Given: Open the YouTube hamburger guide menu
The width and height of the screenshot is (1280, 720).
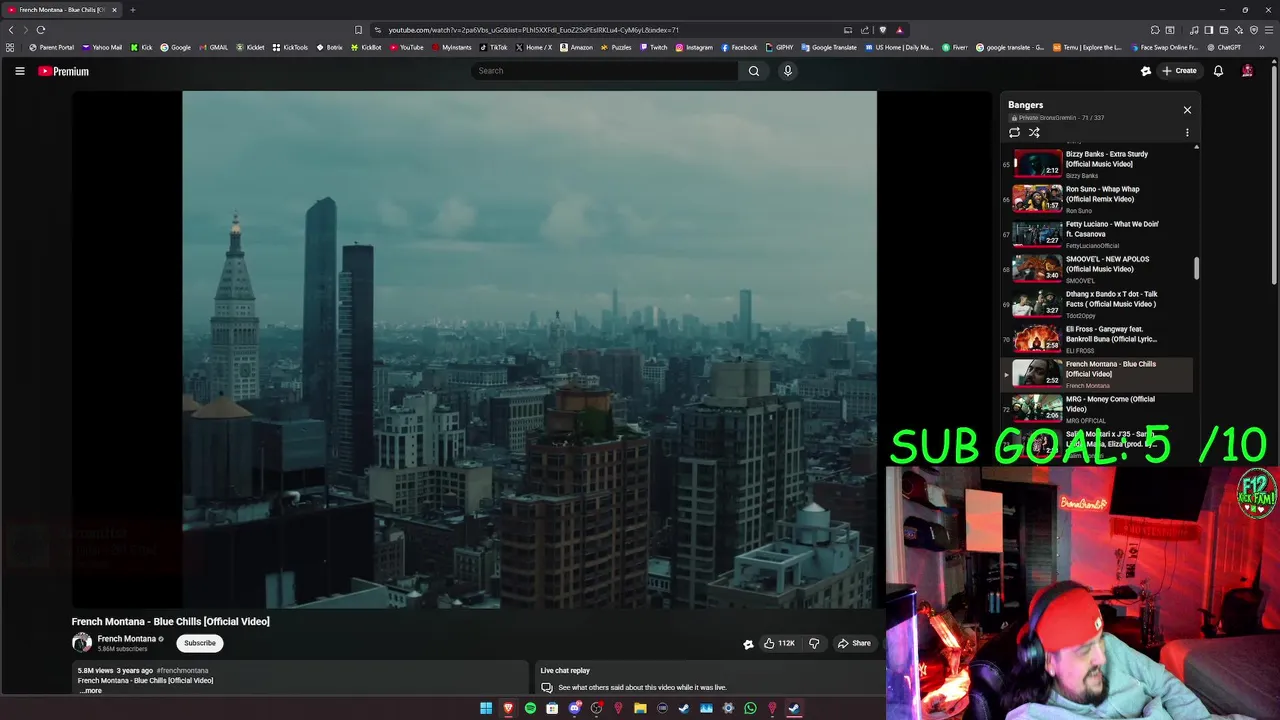Looking at the screenshot, I should click(19, 71).
